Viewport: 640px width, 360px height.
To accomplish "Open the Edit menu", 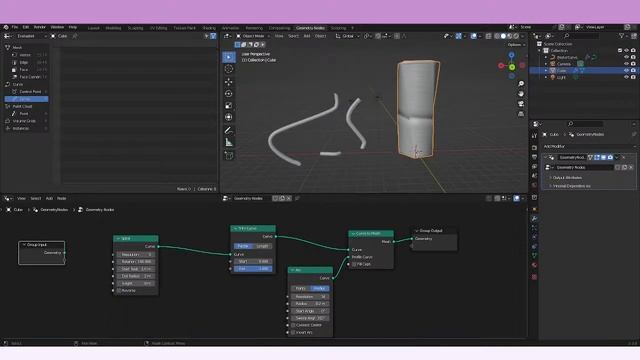I will pos(26,27).
